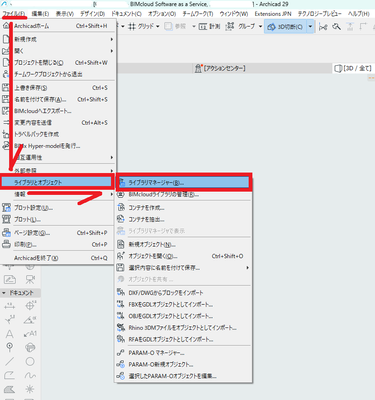Choose 変更内容を送信
The height and width of the screenshot is (400, 375).
pyautogui.click(x=58, y=123)
